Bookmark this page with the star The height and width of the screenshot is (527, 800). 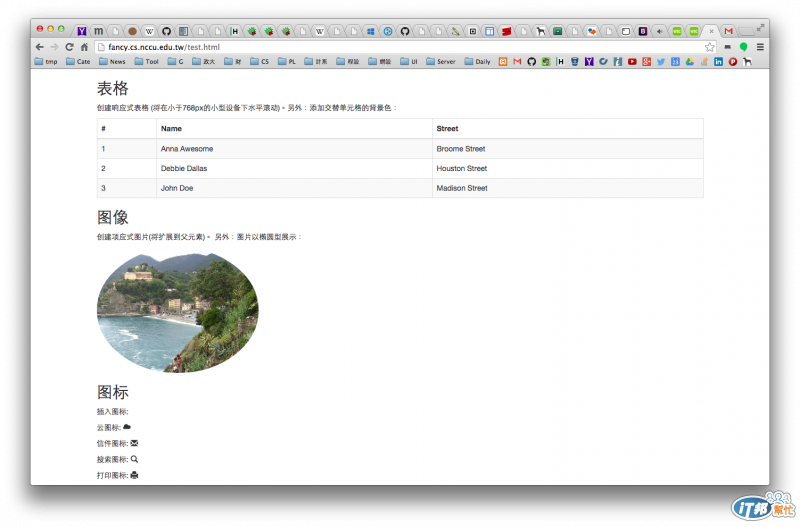710,47
